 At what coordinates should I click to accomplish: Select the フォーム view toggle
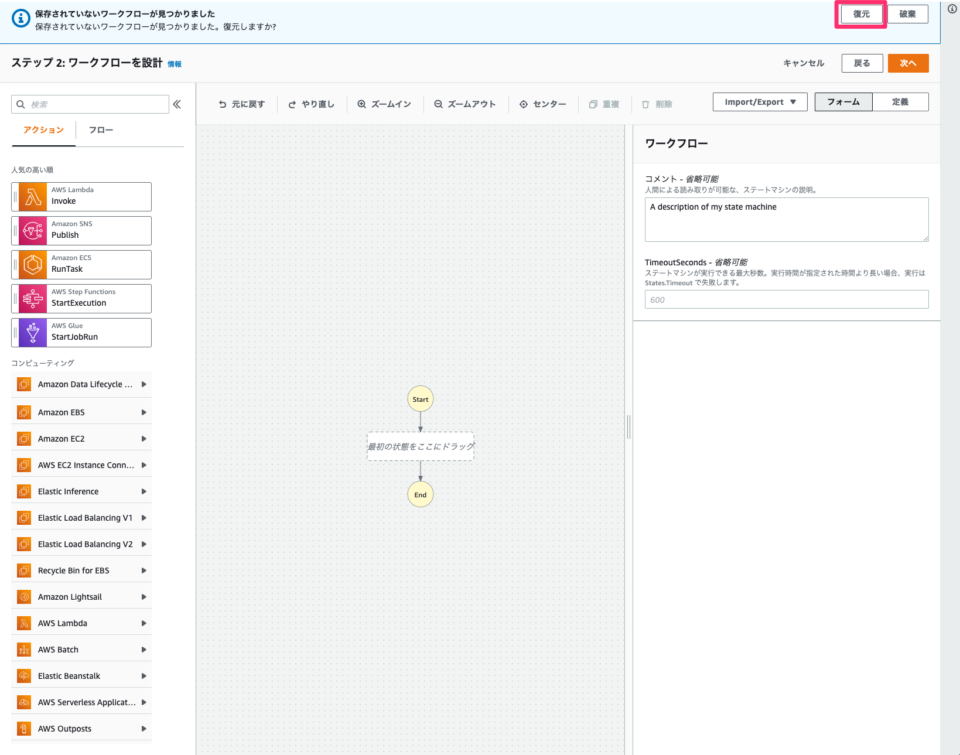[843, 102]
